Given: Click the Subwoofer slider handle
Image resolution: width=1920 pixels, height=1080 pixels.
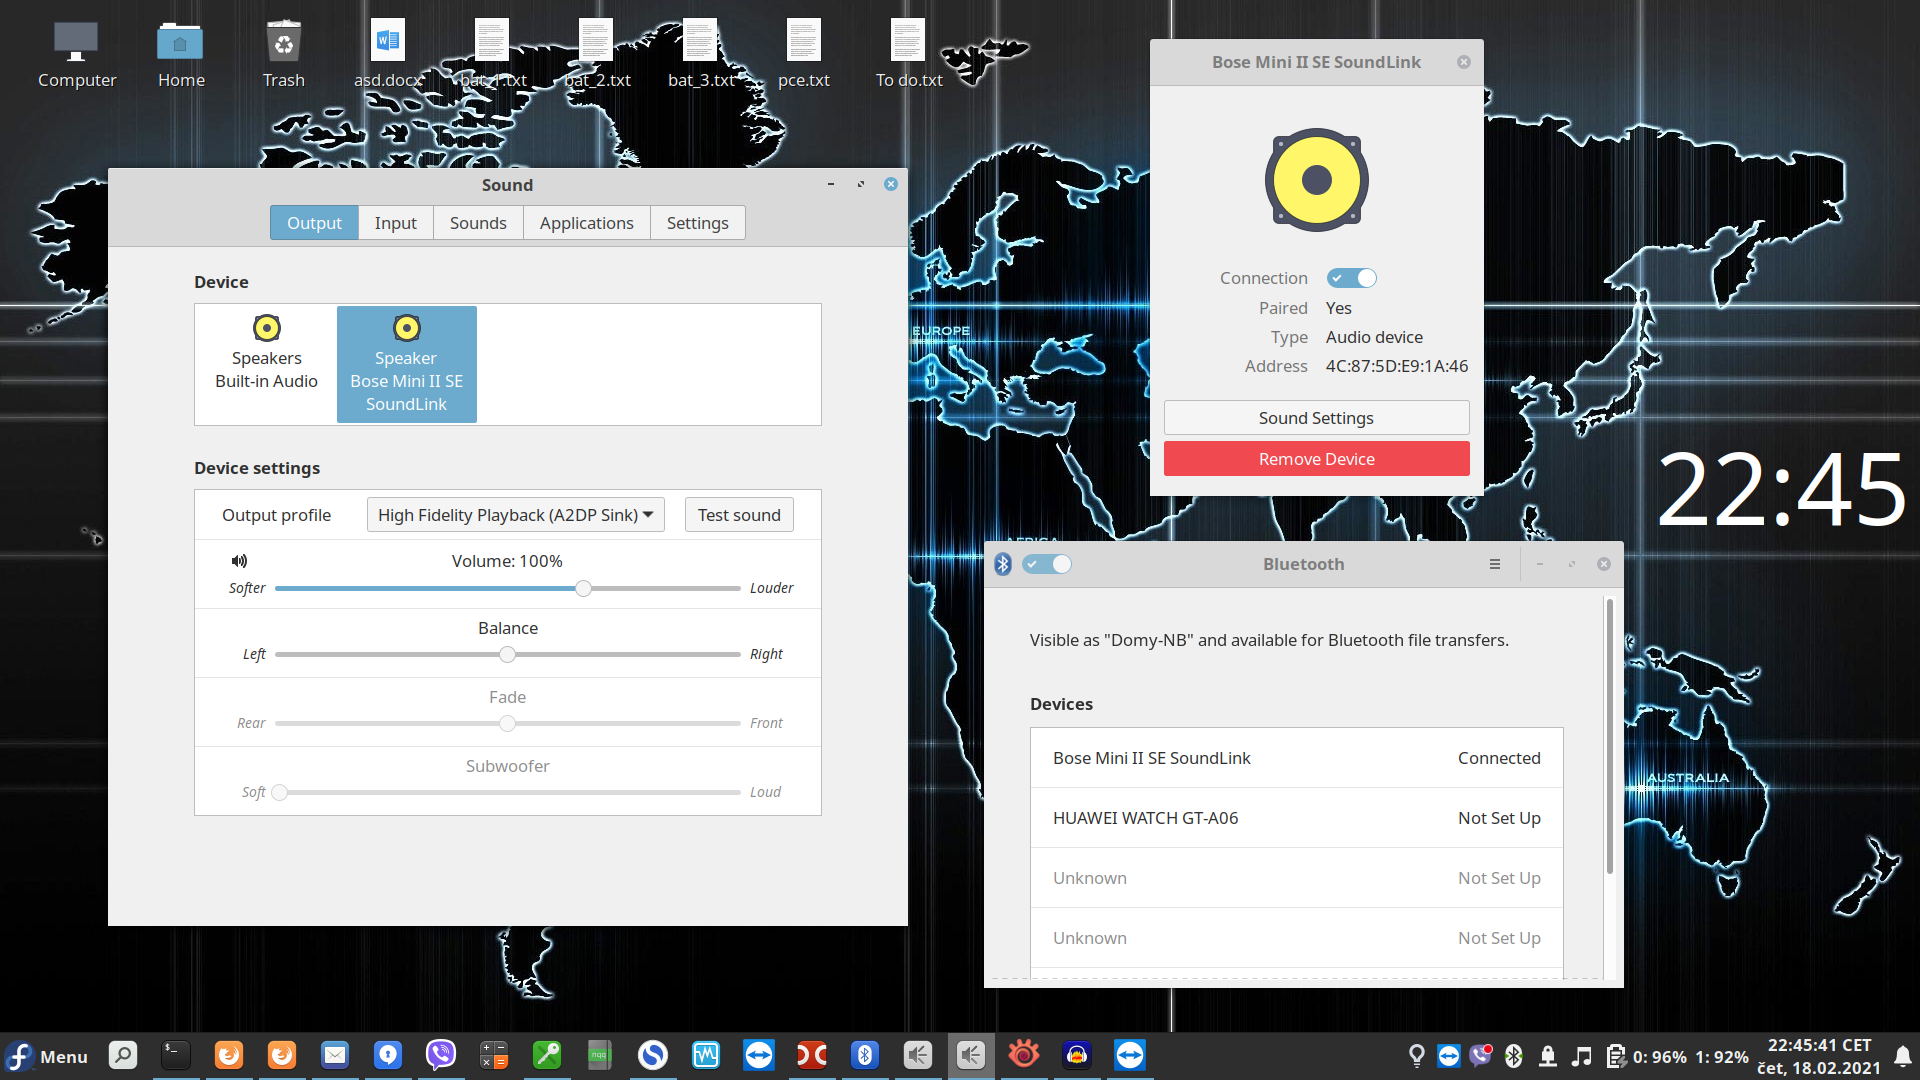Looking at the screenshot, I should [280, 792].
